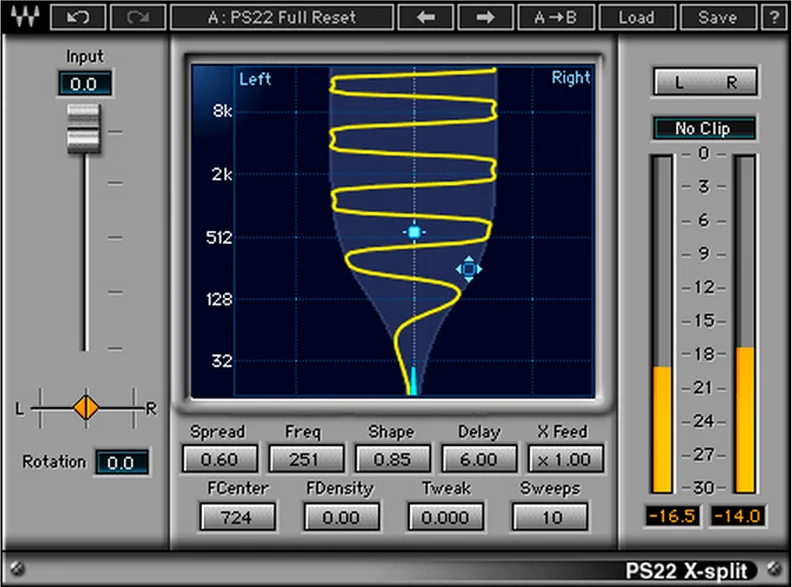The width and height of the screenshot is (792, 587).
Task: Toggle the L R meter button
Action: (706, 81)
